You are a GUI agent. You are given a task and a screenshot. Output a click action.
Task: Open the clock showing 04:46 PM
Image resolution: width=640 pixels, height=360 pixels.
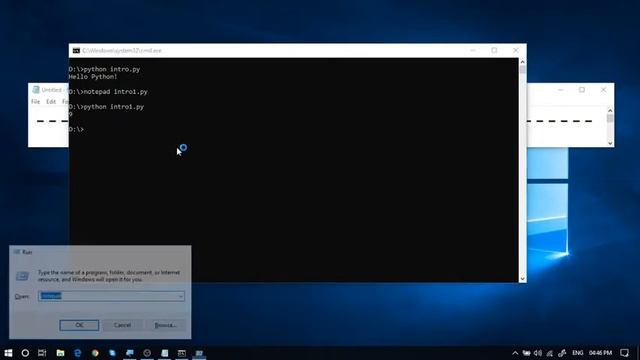point(600,353)
